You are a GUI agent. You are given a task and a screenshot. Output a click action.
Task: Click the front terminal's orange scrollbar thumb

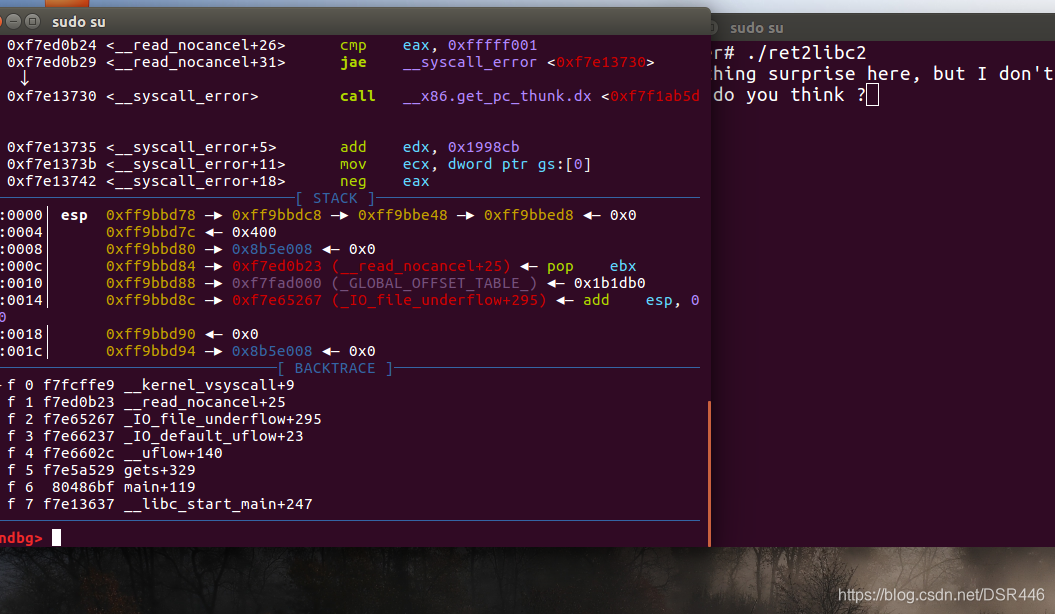click(x=709, y=473)
